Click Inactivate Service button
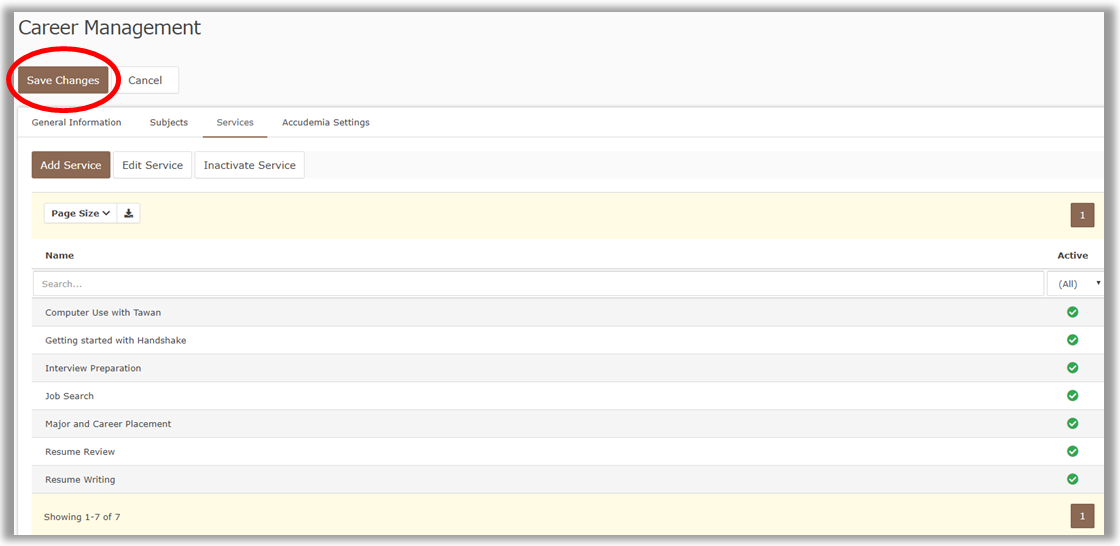Screen dimensions: 1120x546 [249, 165]
